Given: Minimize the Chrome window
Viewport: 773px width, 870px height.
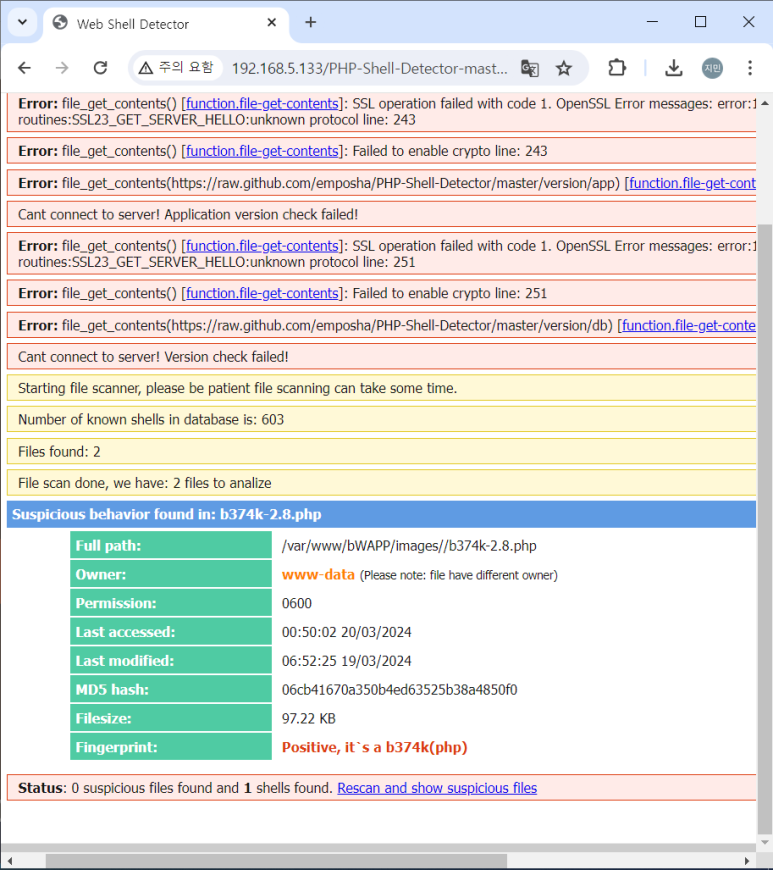Looking at the screenshot, I should pyautogui.click(x=653, y=22).
